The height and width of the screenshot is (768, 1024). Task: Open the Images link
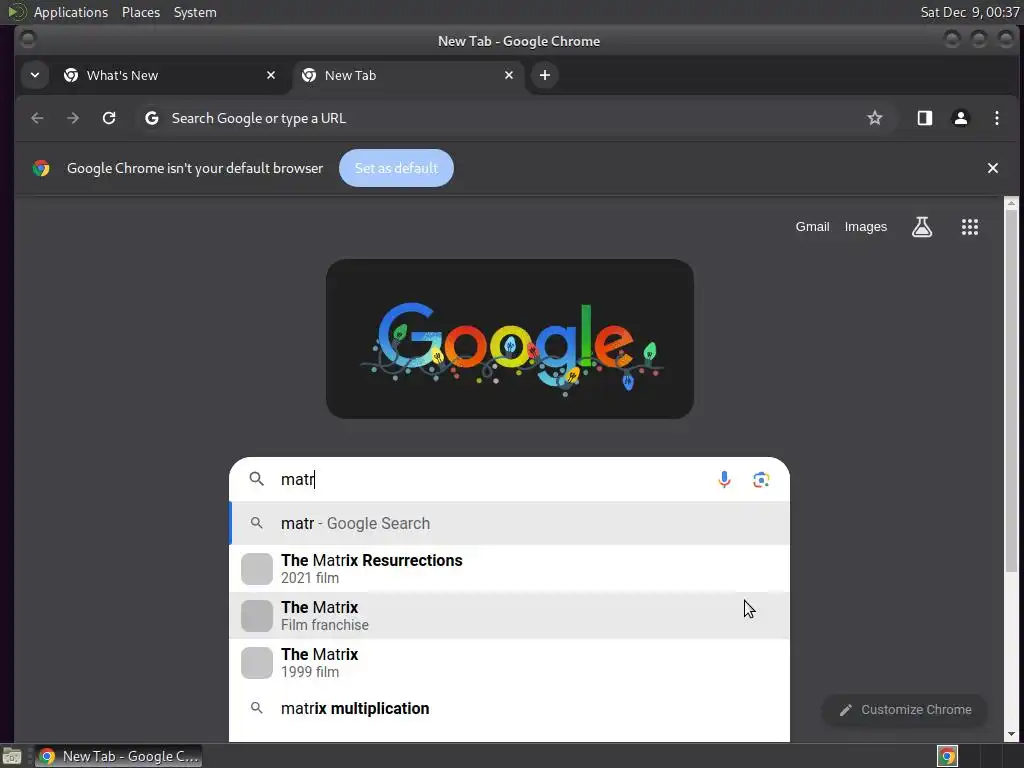[x=865, y=227]
